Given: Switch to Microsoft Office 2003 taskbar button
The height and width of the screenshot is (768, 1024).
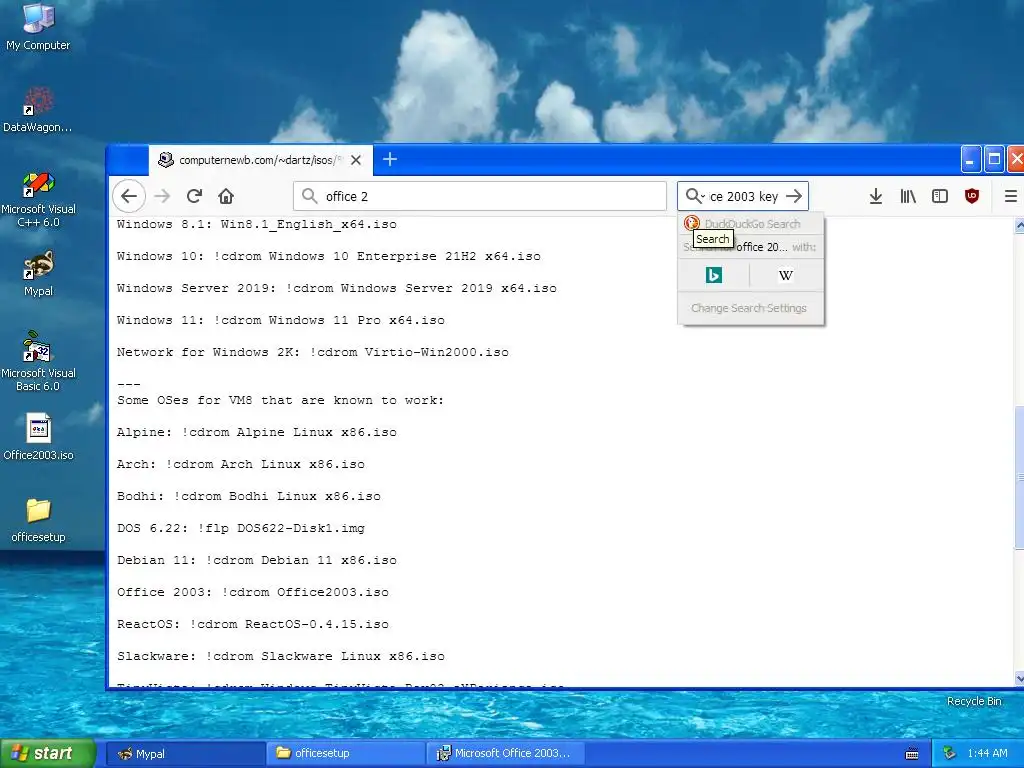Looking at the screenshot, I should tap(505, 753).
